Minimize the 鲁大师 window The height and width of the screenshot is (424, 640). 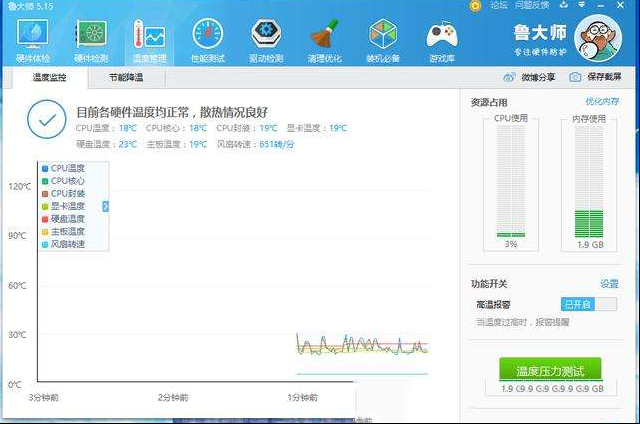(600, 6)
